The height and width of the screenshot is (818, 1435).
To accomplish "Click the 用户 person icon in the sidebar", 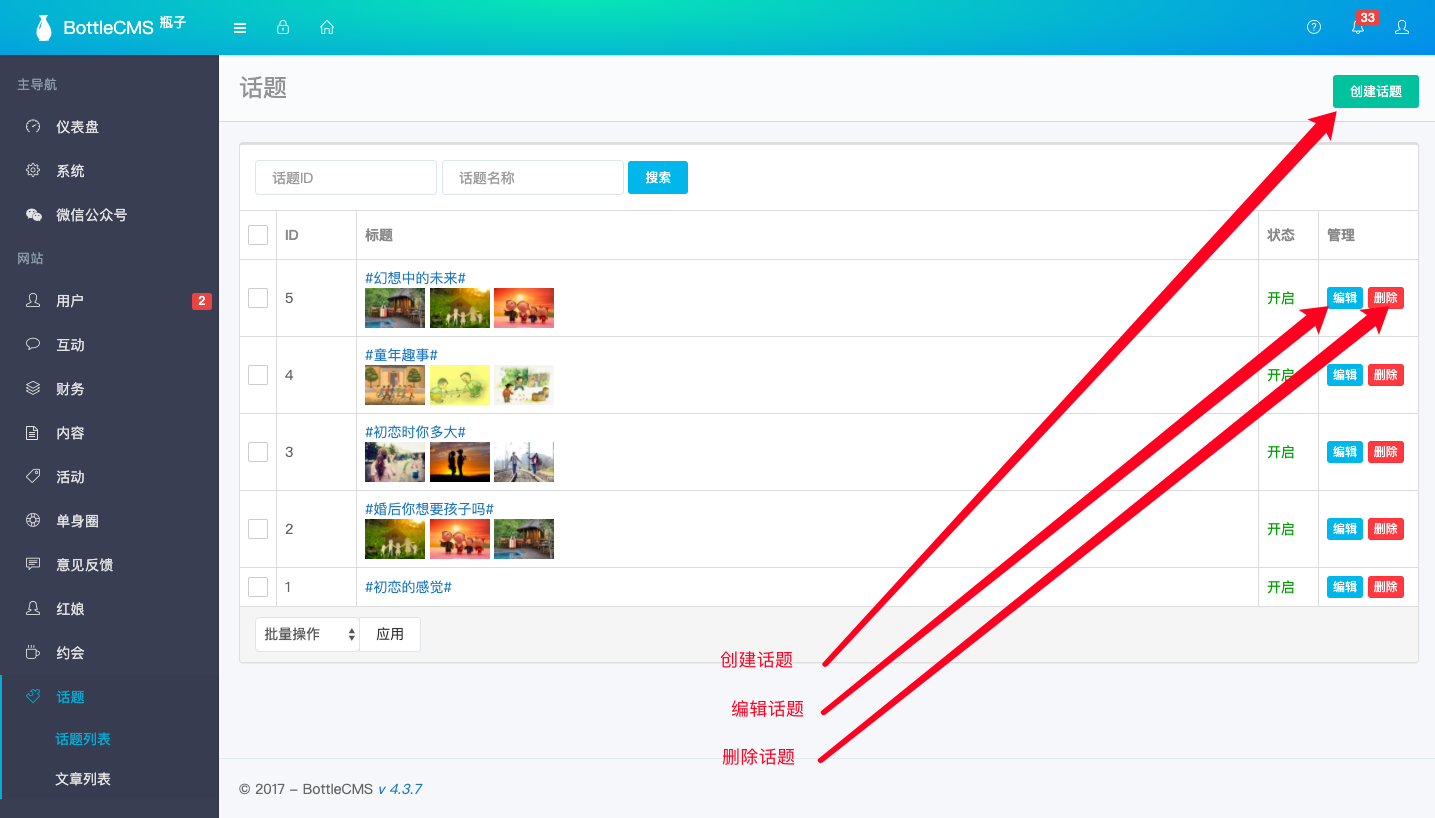I will 33,301.
